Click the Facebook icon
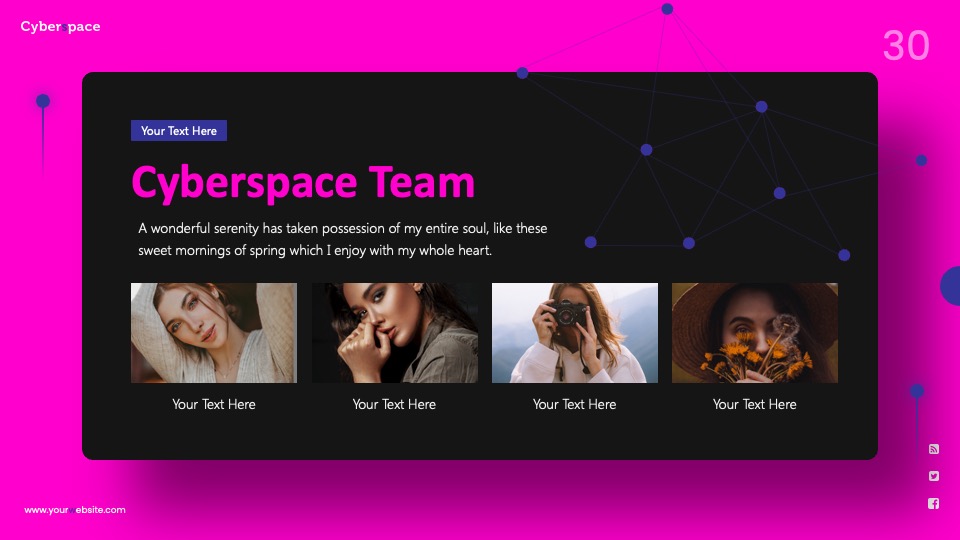The image size is (960, 540). [933, 503]
